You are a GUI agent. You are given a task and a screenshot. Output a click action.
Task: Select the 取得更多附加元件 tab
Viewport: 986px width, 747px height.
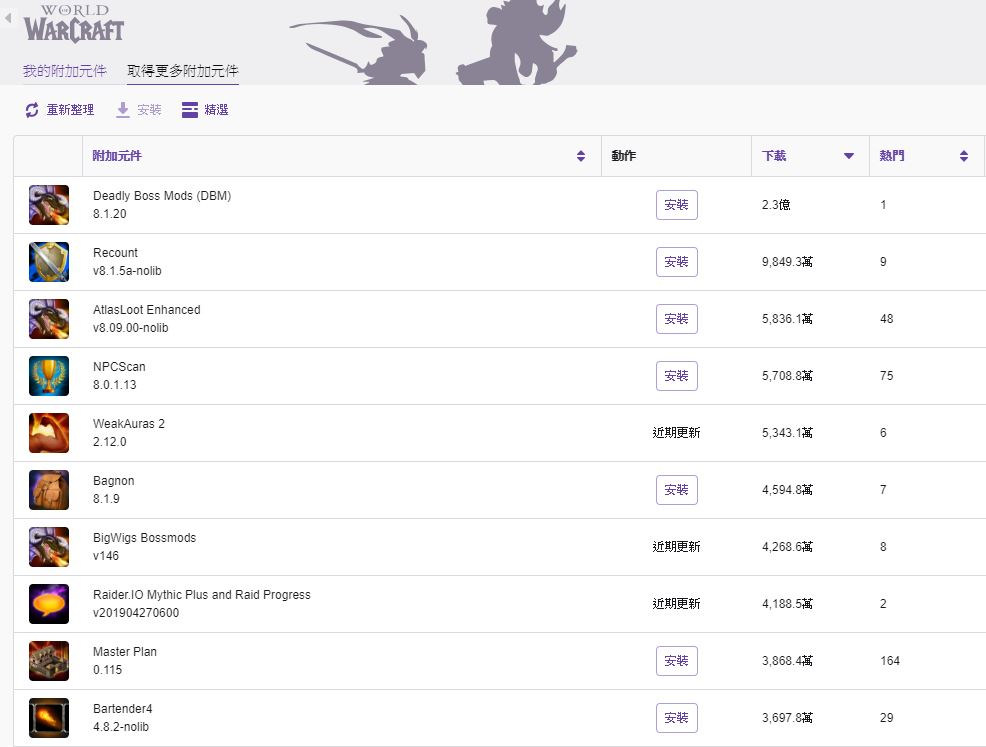point(183,71)
